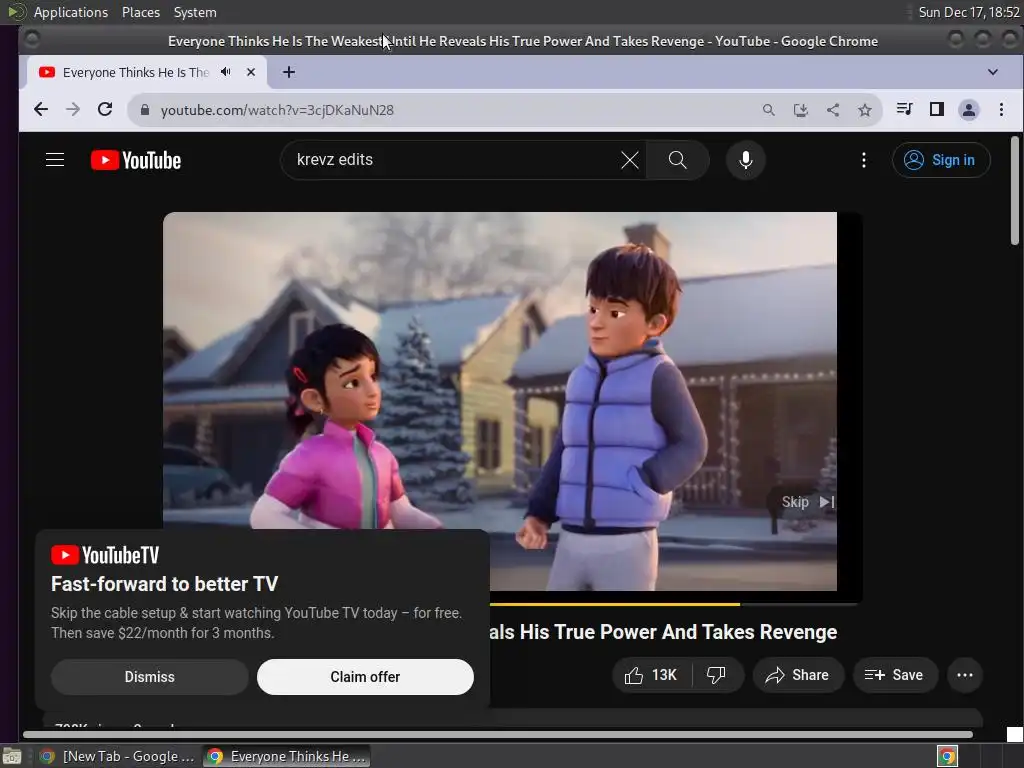This screenshot has height=768, width=1024.
Task: Click the page vertical scrollbar
Action: pyautogui.click(x=1015, y=191)
